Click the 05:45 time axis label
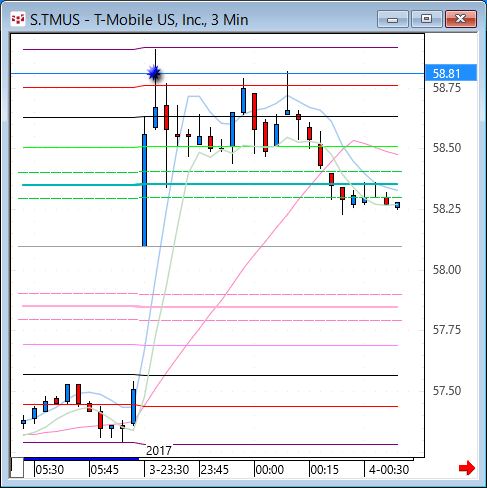Screen dimensions: 487x488 (x=104, y=470)
